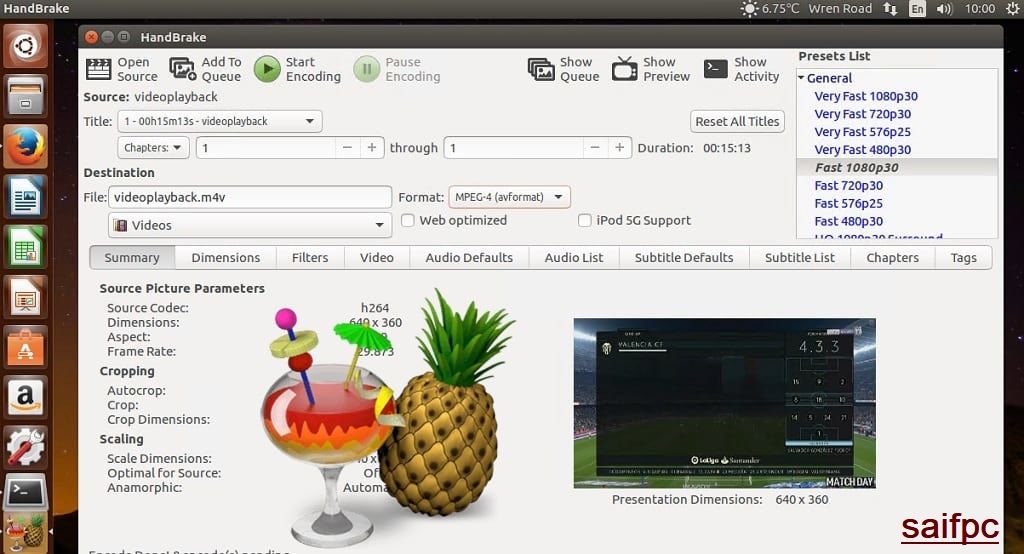Click the Show Preview TV icon
Screen dimensions: 1024x554
coord(624,69)
